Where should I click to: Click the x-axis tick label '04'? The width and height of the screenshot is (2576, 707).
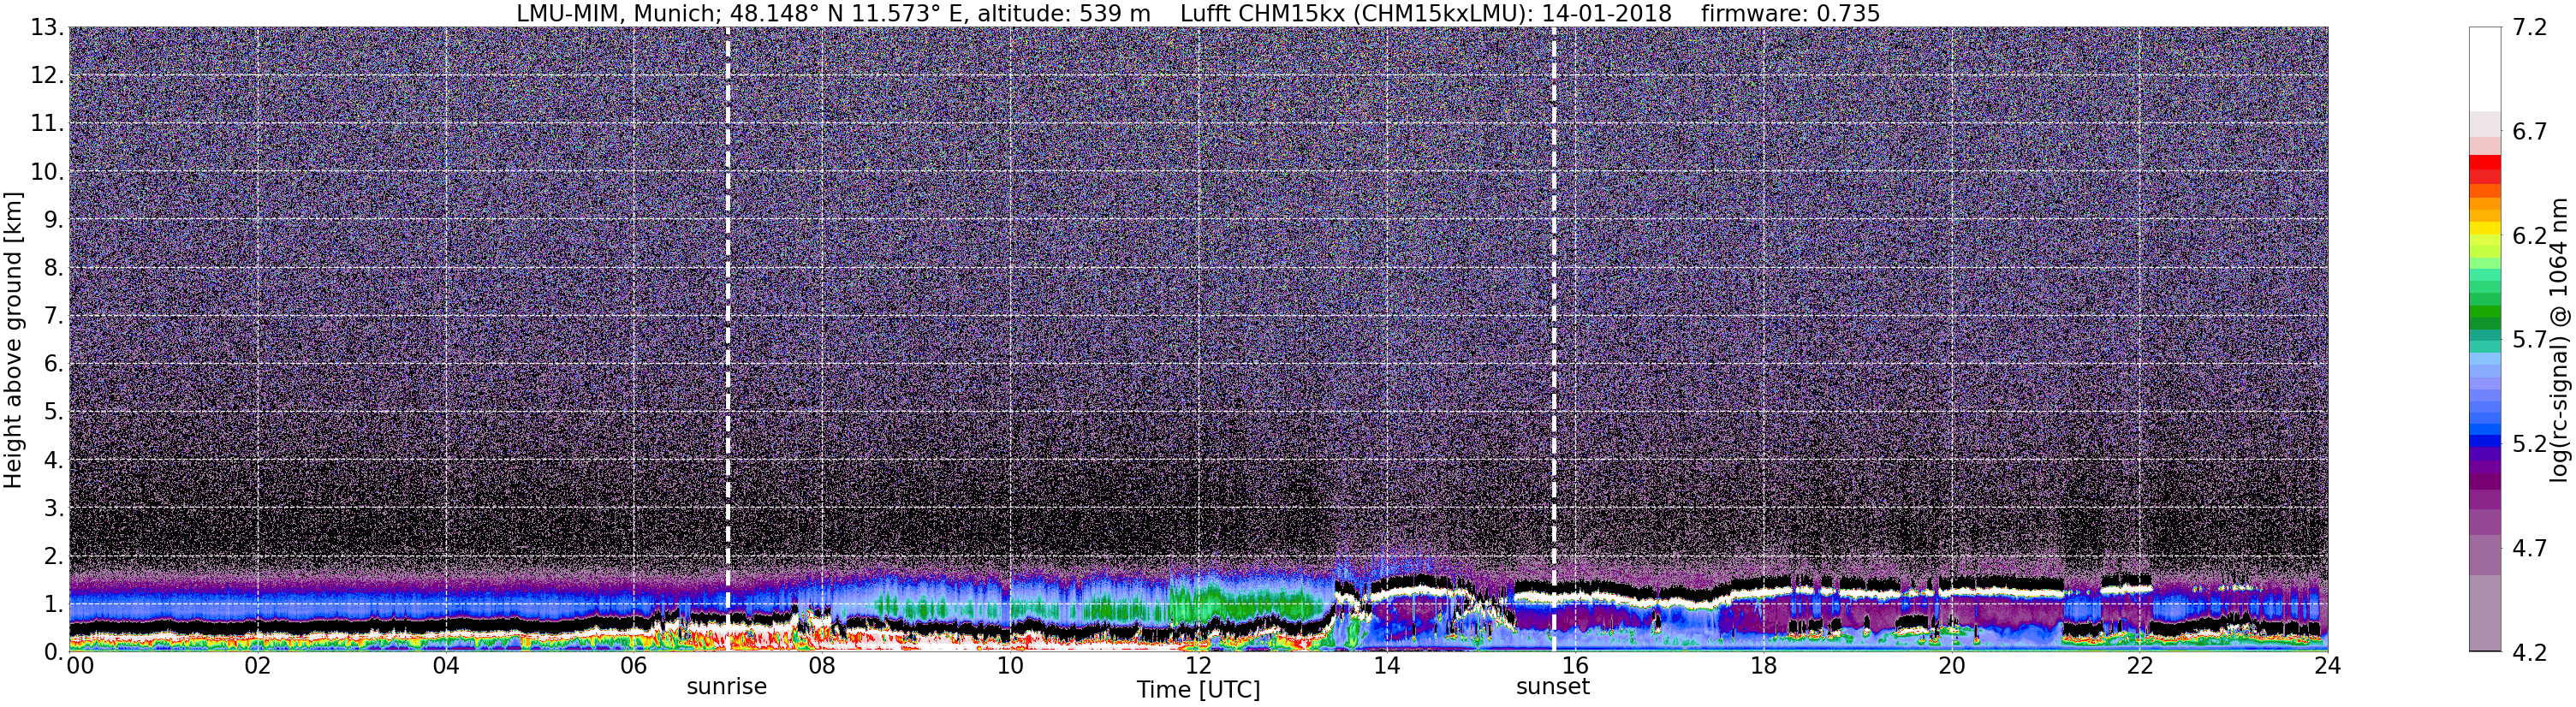point(446,665)
